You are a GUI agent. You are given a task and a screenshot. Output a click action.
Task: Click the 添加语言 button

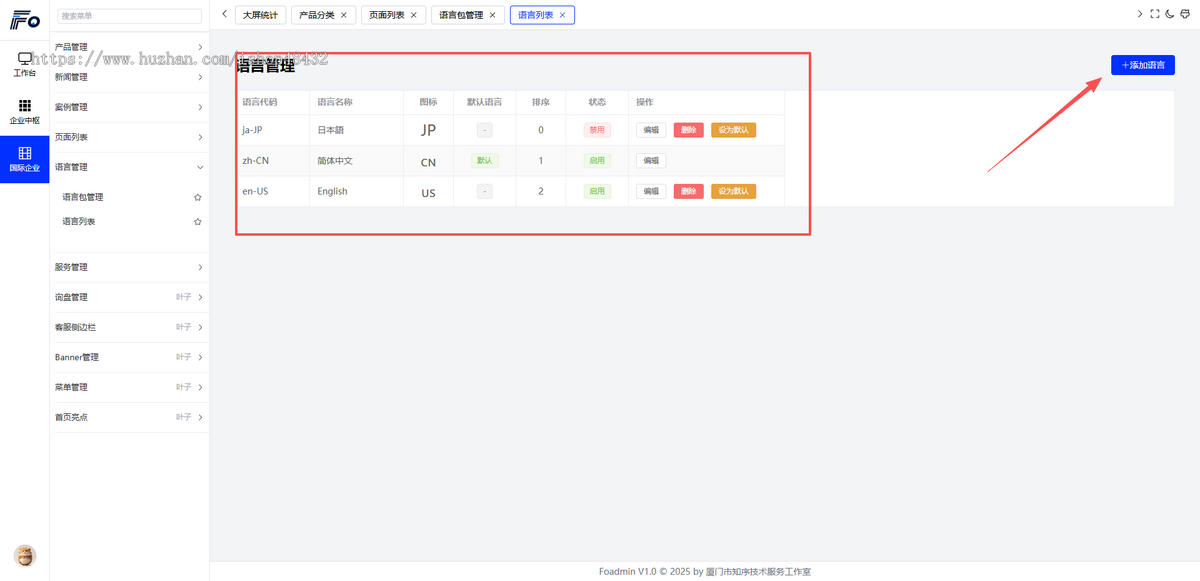click(1143, 64)
